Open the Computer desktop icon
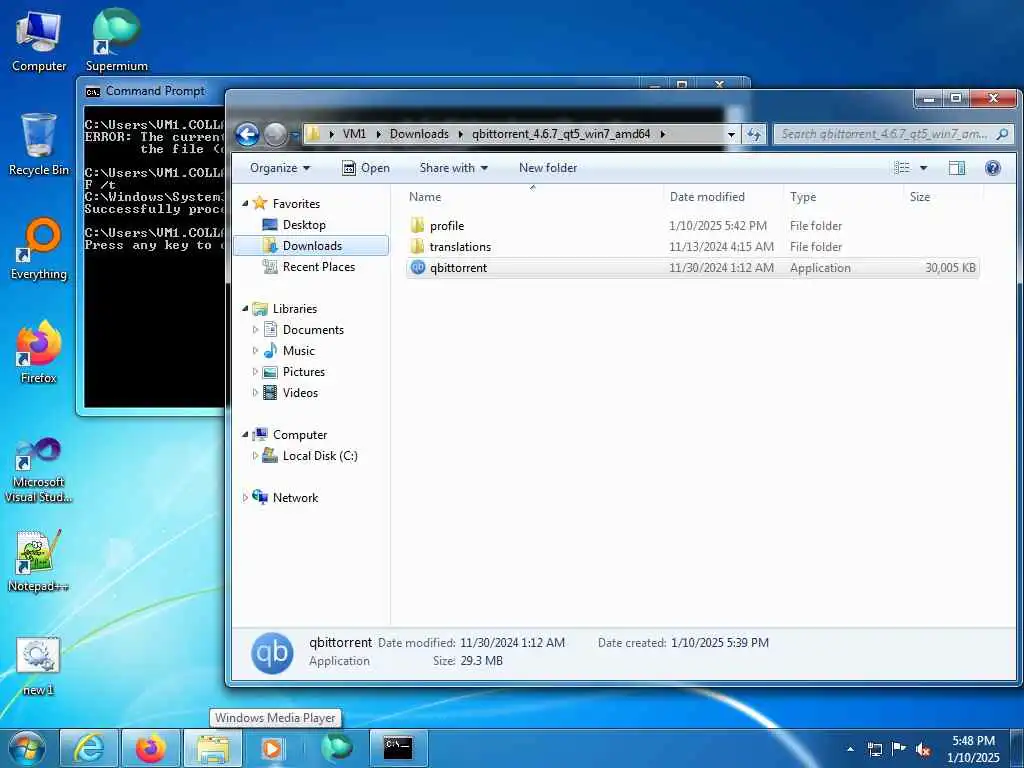Image resolution: width=1024 pixels, height=768 pixels. (x=39, y=42)
